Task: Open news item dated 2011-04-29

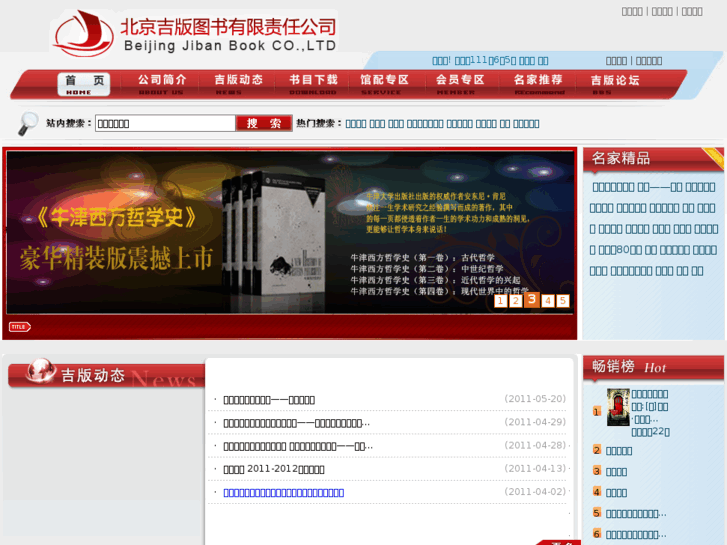Action: coord(297,423)
